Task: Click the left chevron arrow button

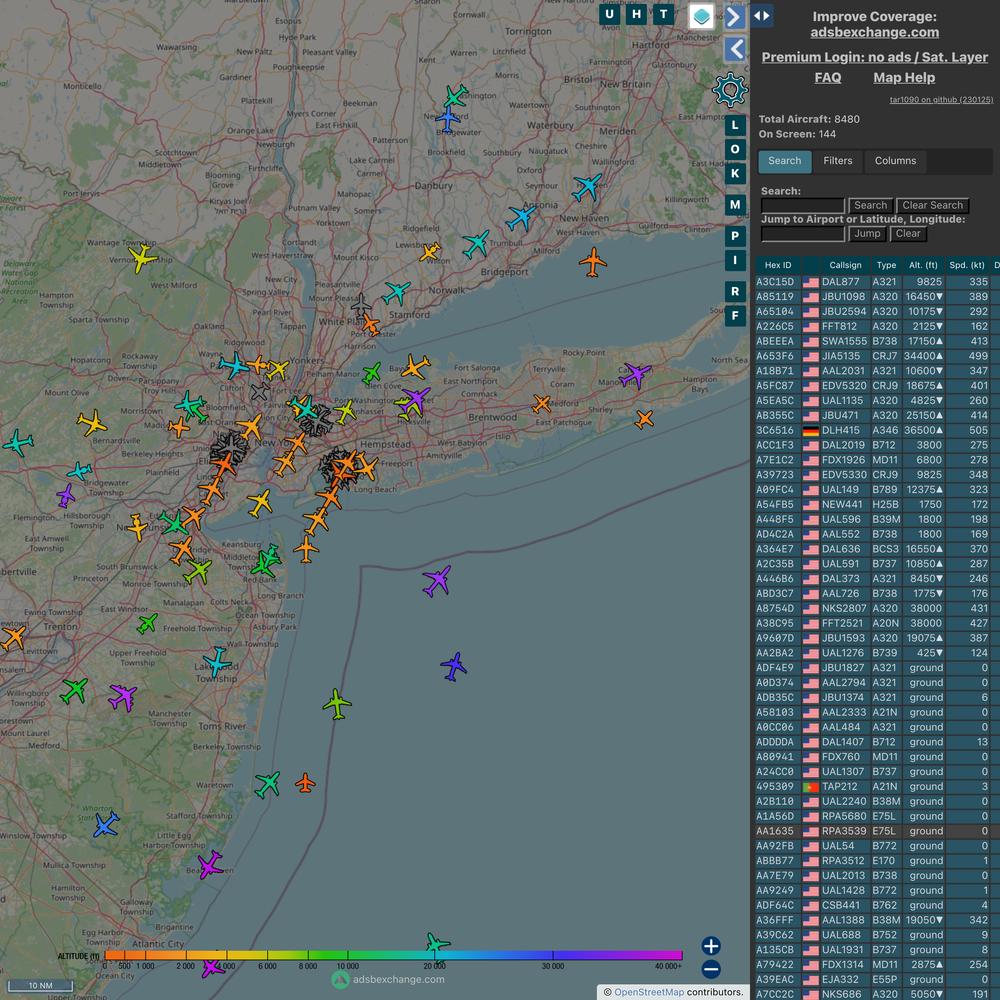Action: coord(735,49)
